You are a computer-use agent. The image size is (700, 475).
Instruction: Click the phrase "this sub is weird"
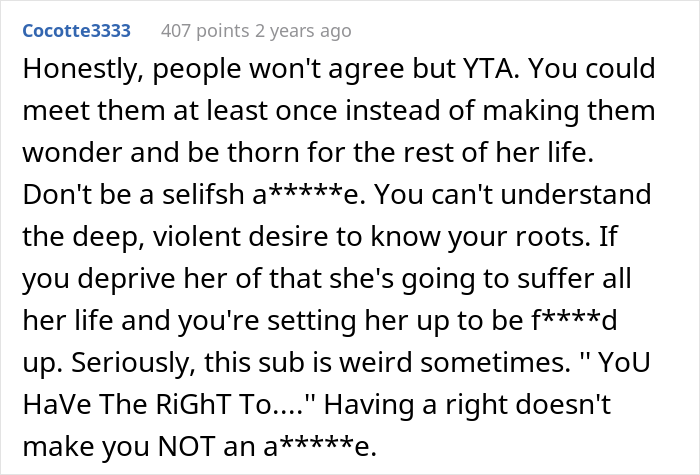click(302, 355)
